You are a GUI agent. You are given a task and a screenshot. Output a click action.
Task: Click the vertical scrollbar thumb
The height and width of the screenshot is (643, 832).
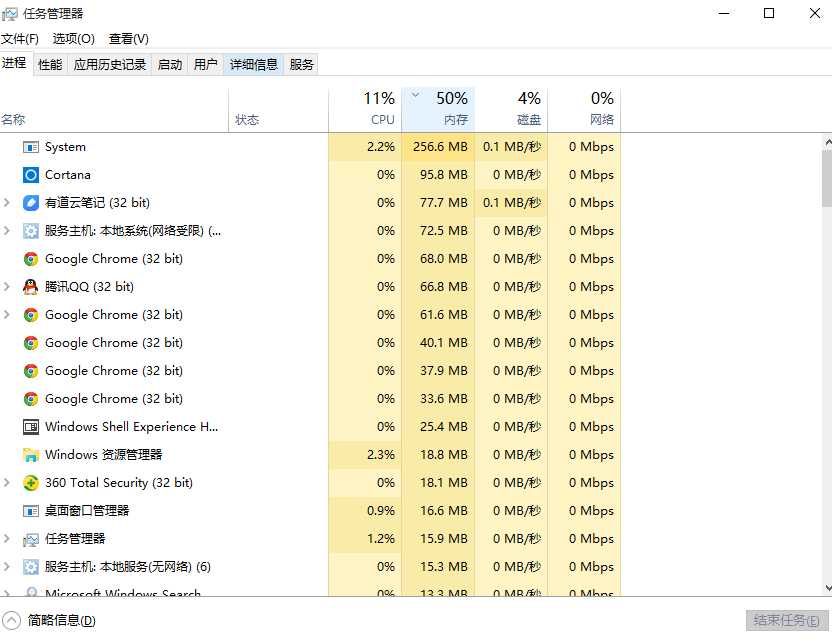(827, 178)
